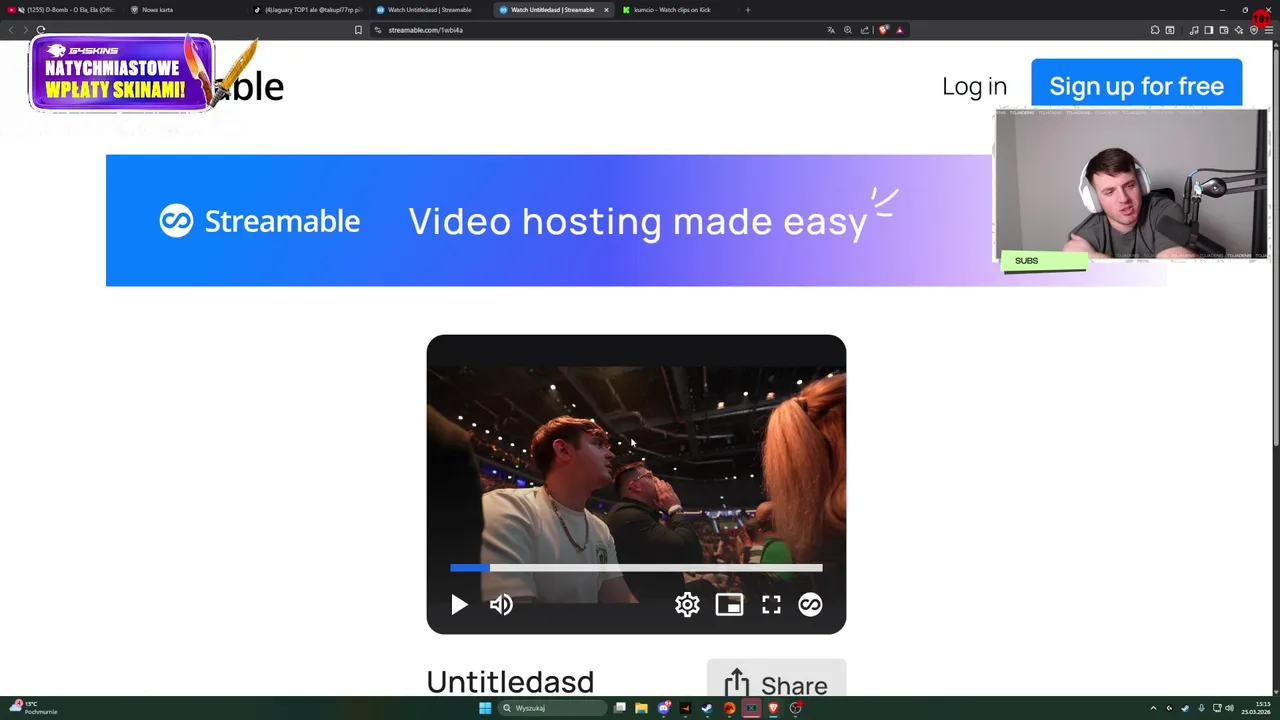Click the share page icon in the address bar
This screenshot has width=1280, height=720.
pyautogui.click(x=865, y=30)
